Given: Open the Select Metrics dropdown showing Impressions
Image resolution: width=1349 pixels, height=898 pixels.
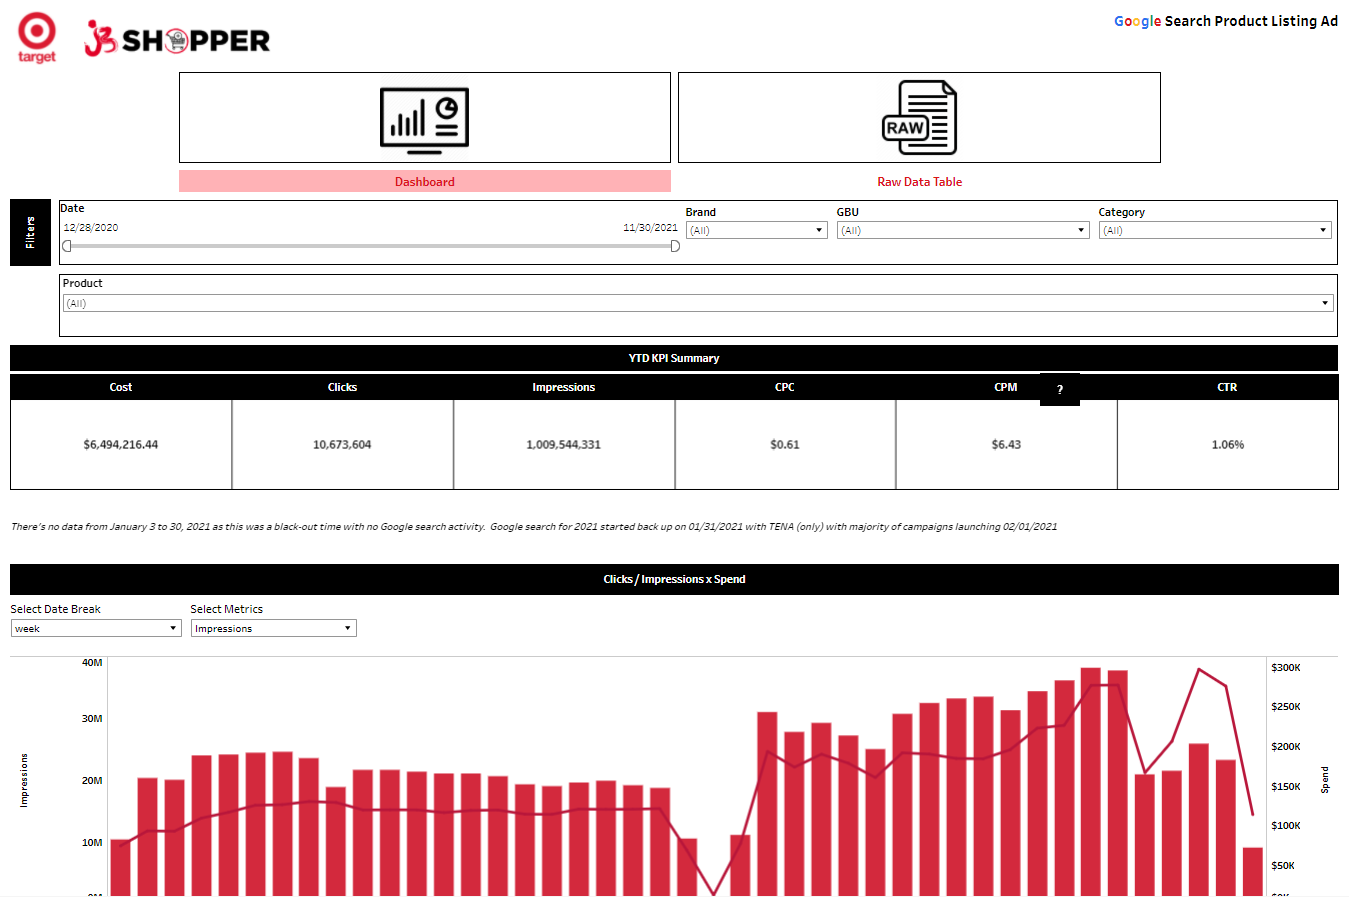Looking at the screenshot, I should point(347,628).
